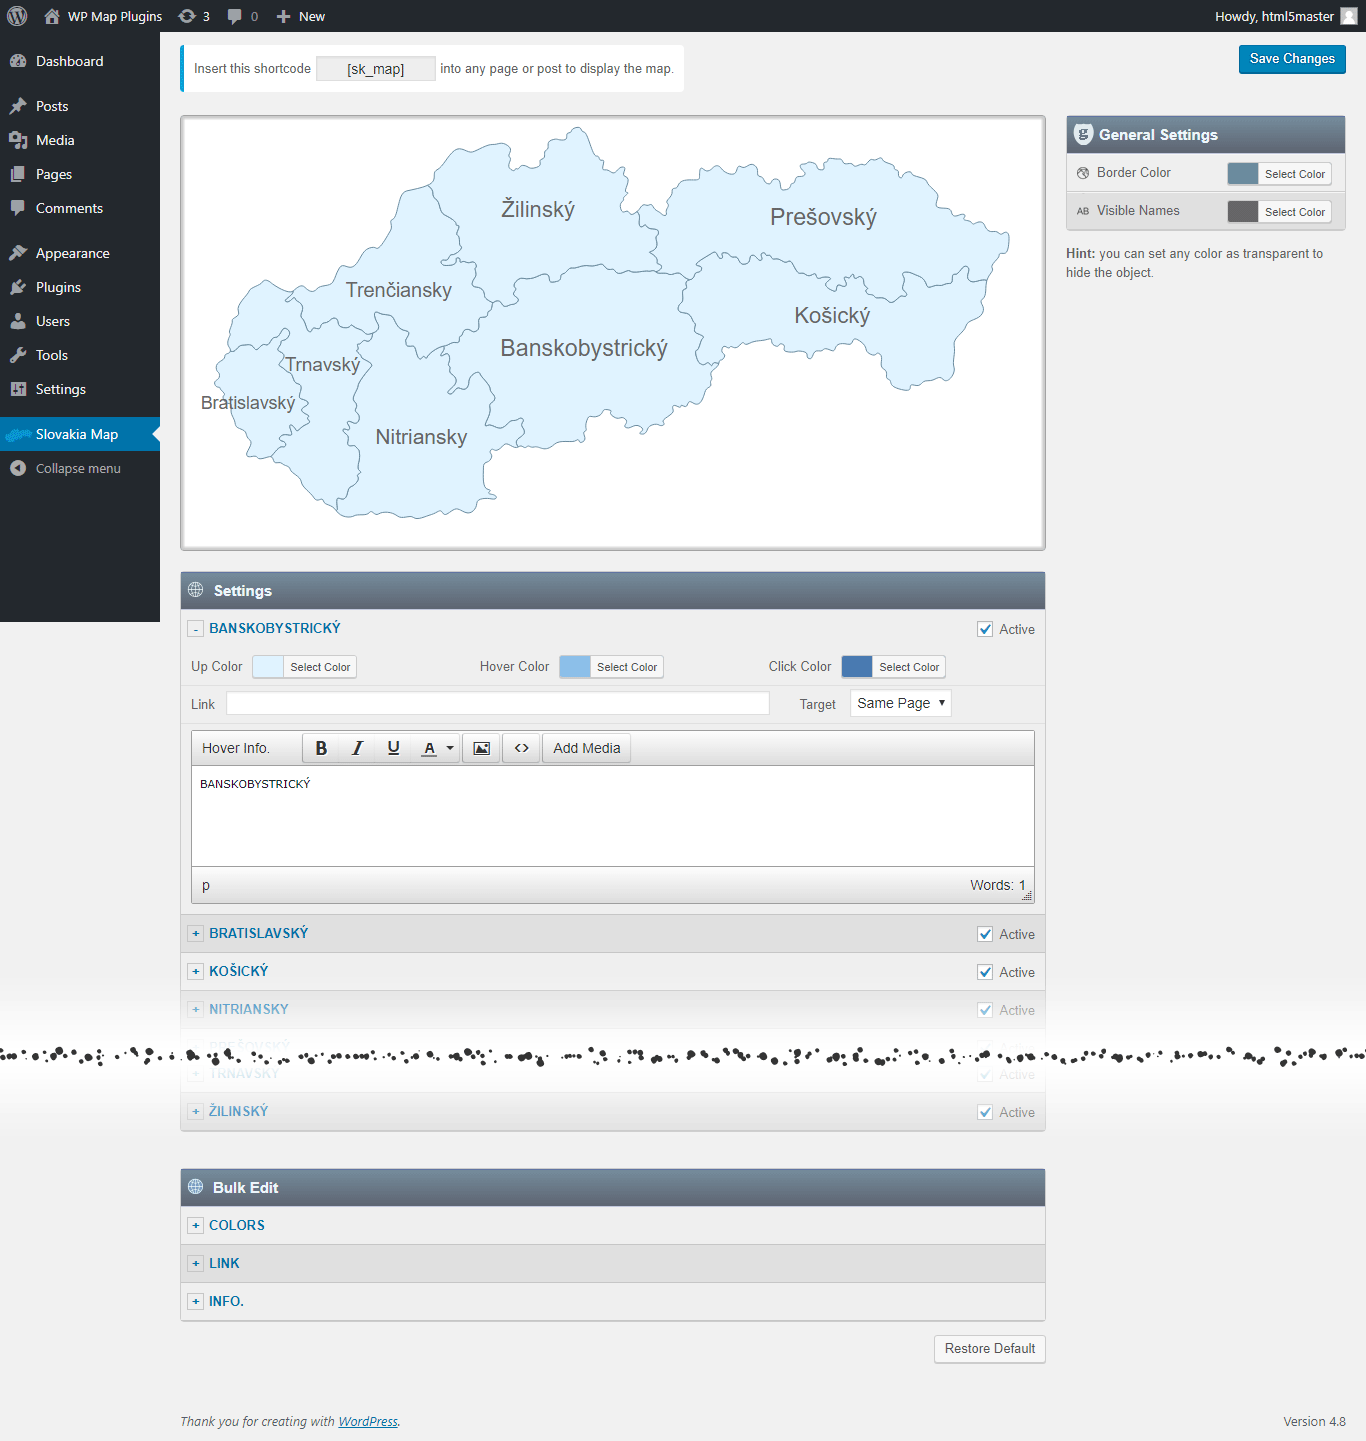This screenshot has height=1441, width=1366.
Task: Expand the Bulk Edit Info section
Action: [x=196, y=1302]
